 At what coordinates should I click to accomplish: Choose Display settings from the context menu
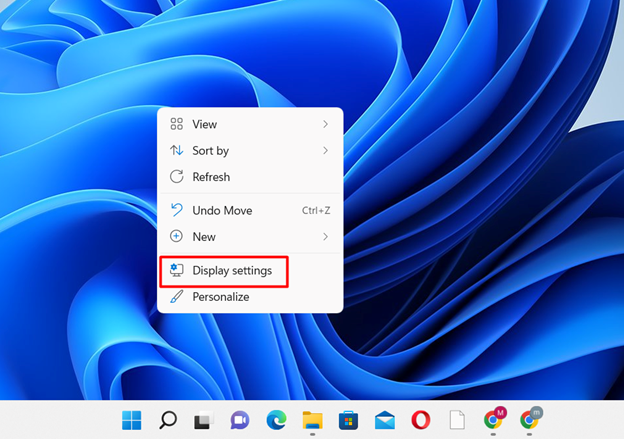[231, 271]
